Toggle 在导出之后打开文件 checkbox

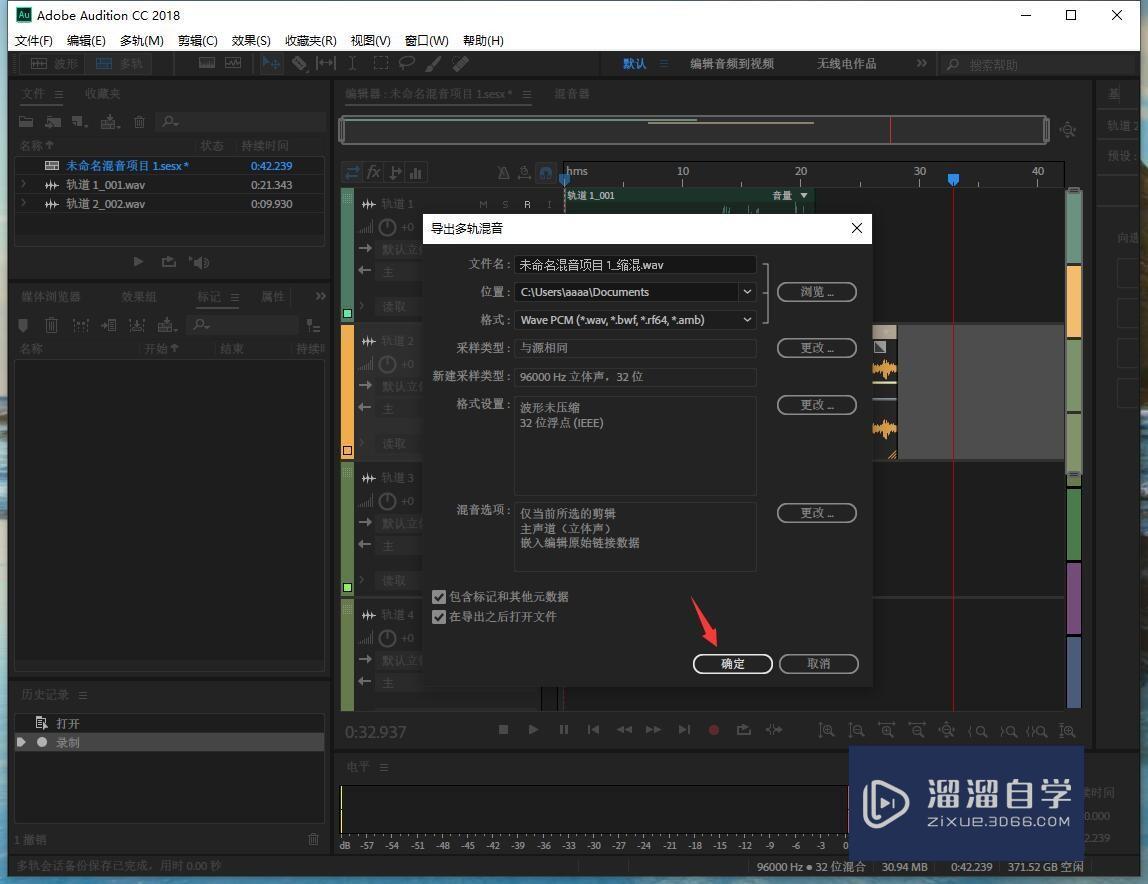tap(439, 617)
